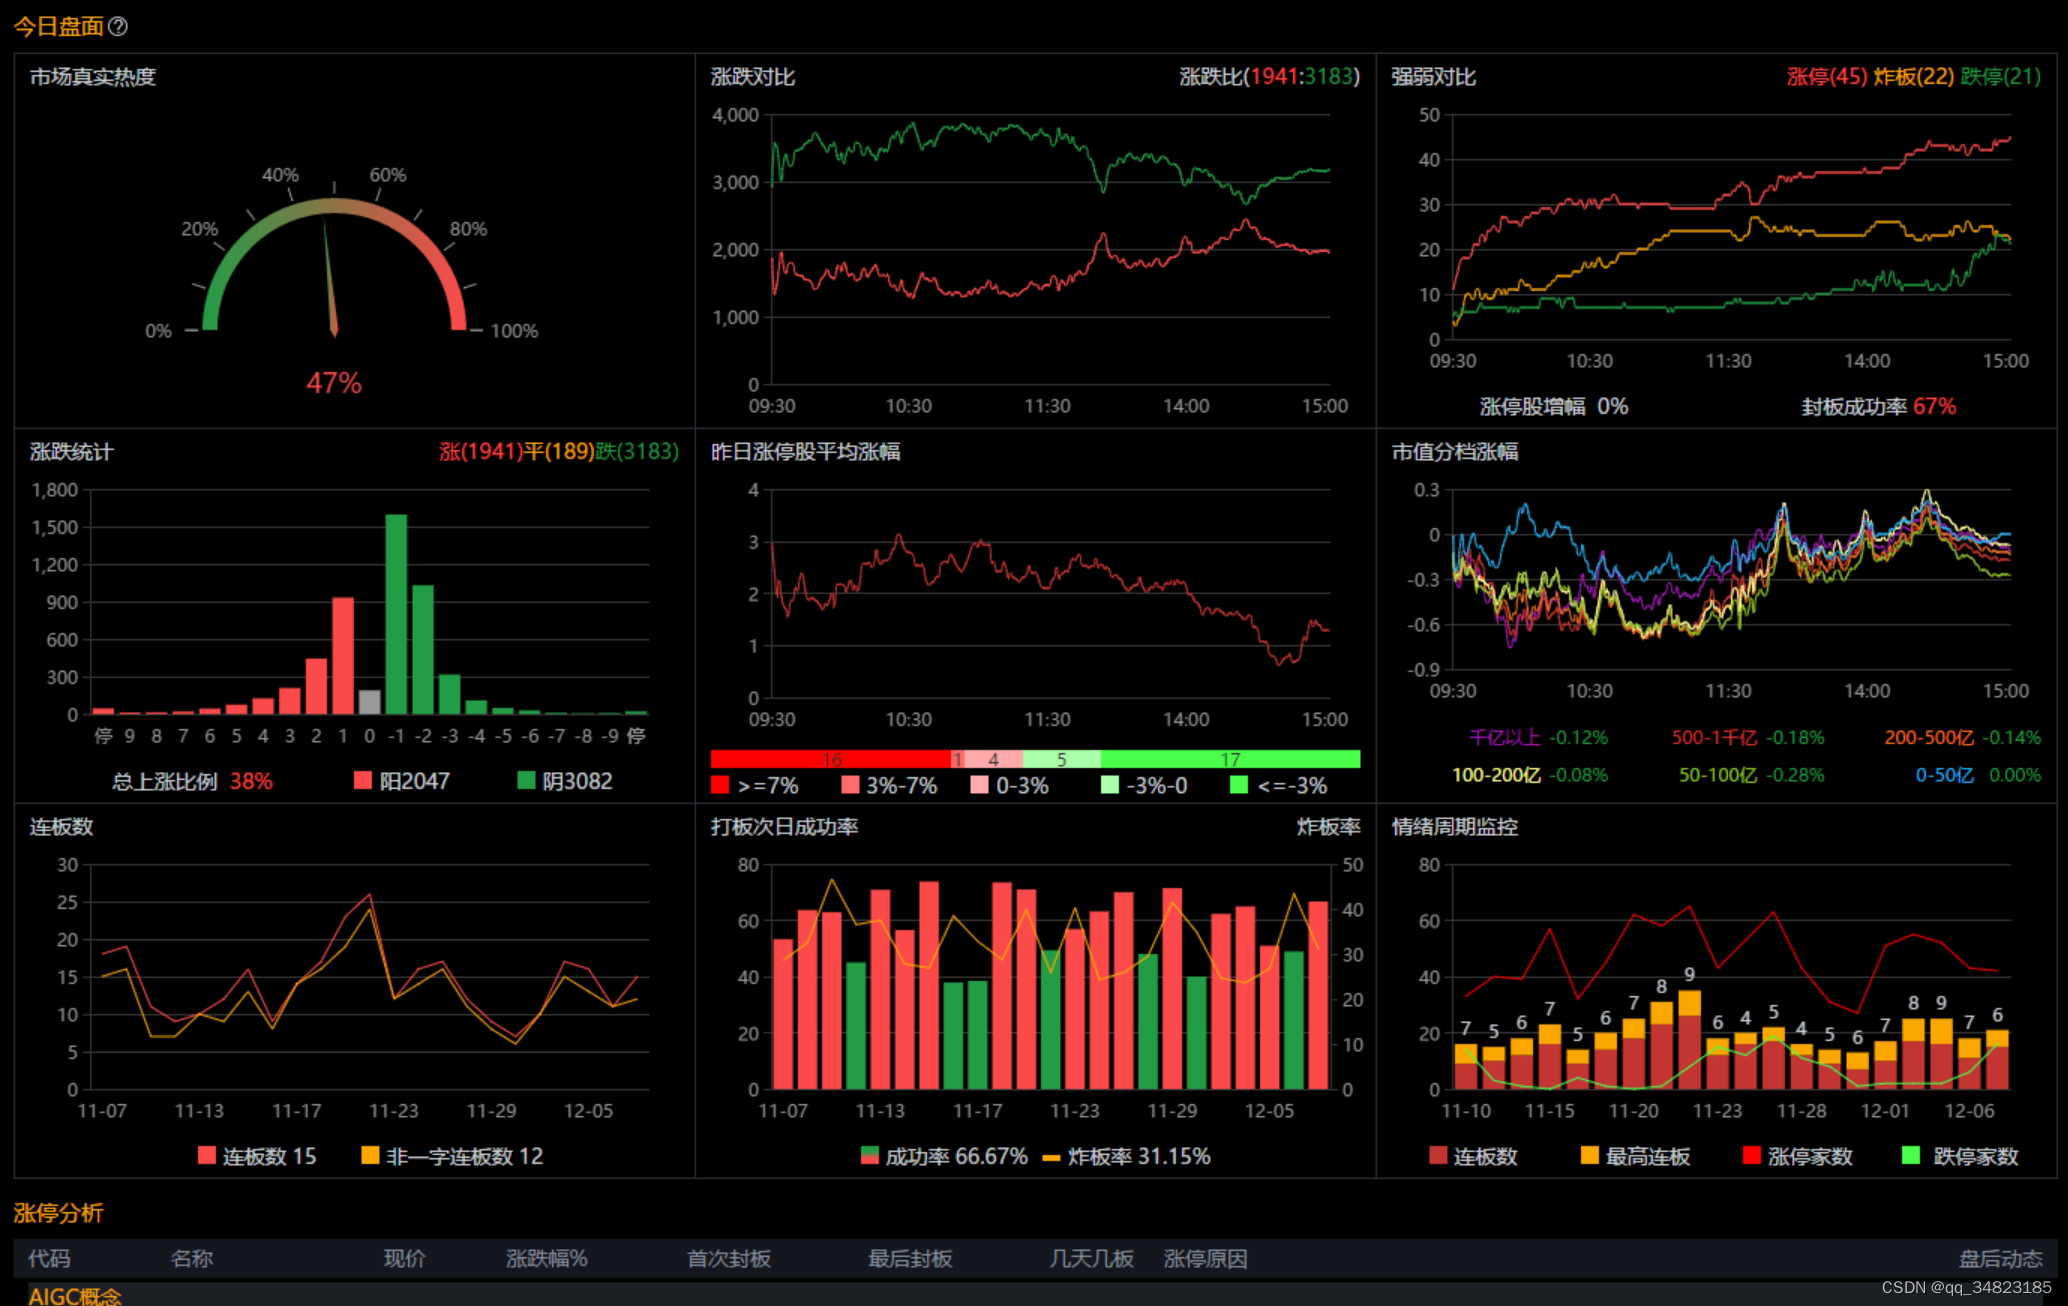Click the help icon beside 今日盘面
The width and height of the screenshot is (2068, 1306).
[x=118, y=27]
